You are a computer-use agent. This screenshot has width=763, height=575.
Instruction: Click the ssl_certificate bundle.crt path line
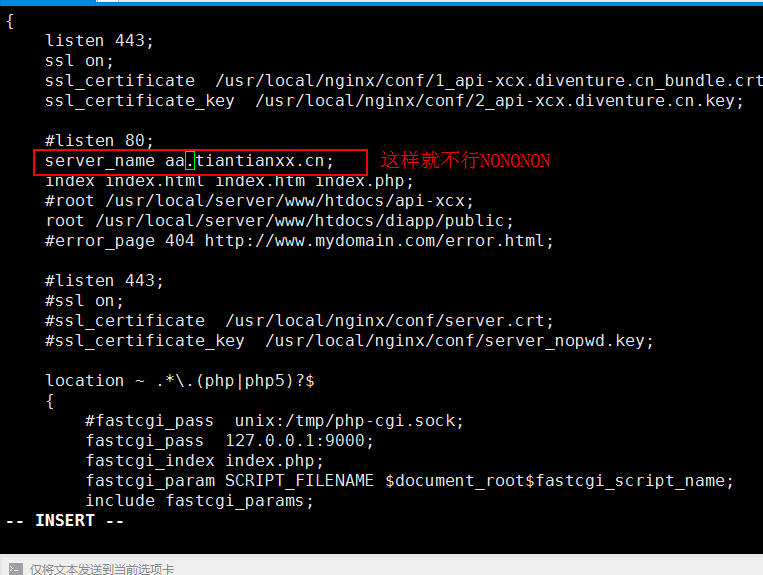pyautogui.click(x=404, y=81)
